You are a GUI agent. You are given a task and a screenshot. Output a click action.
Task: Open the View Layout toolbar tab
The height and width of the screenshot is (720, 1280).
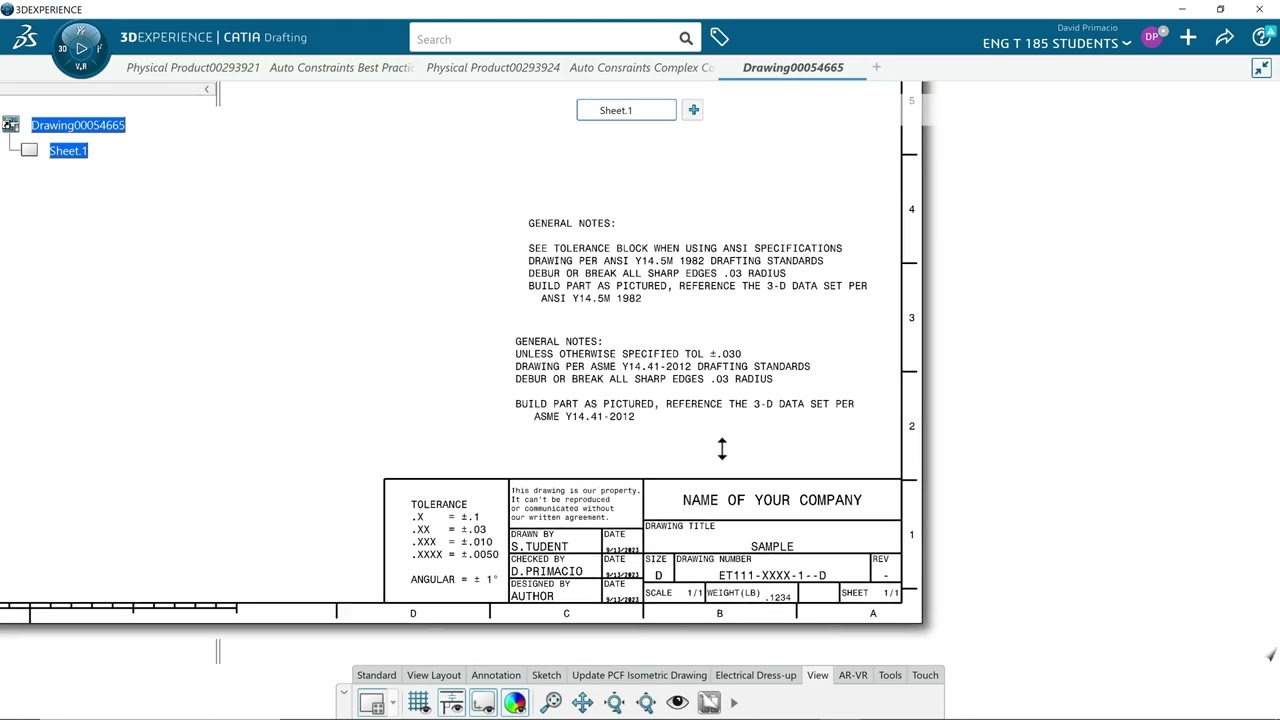434,675
